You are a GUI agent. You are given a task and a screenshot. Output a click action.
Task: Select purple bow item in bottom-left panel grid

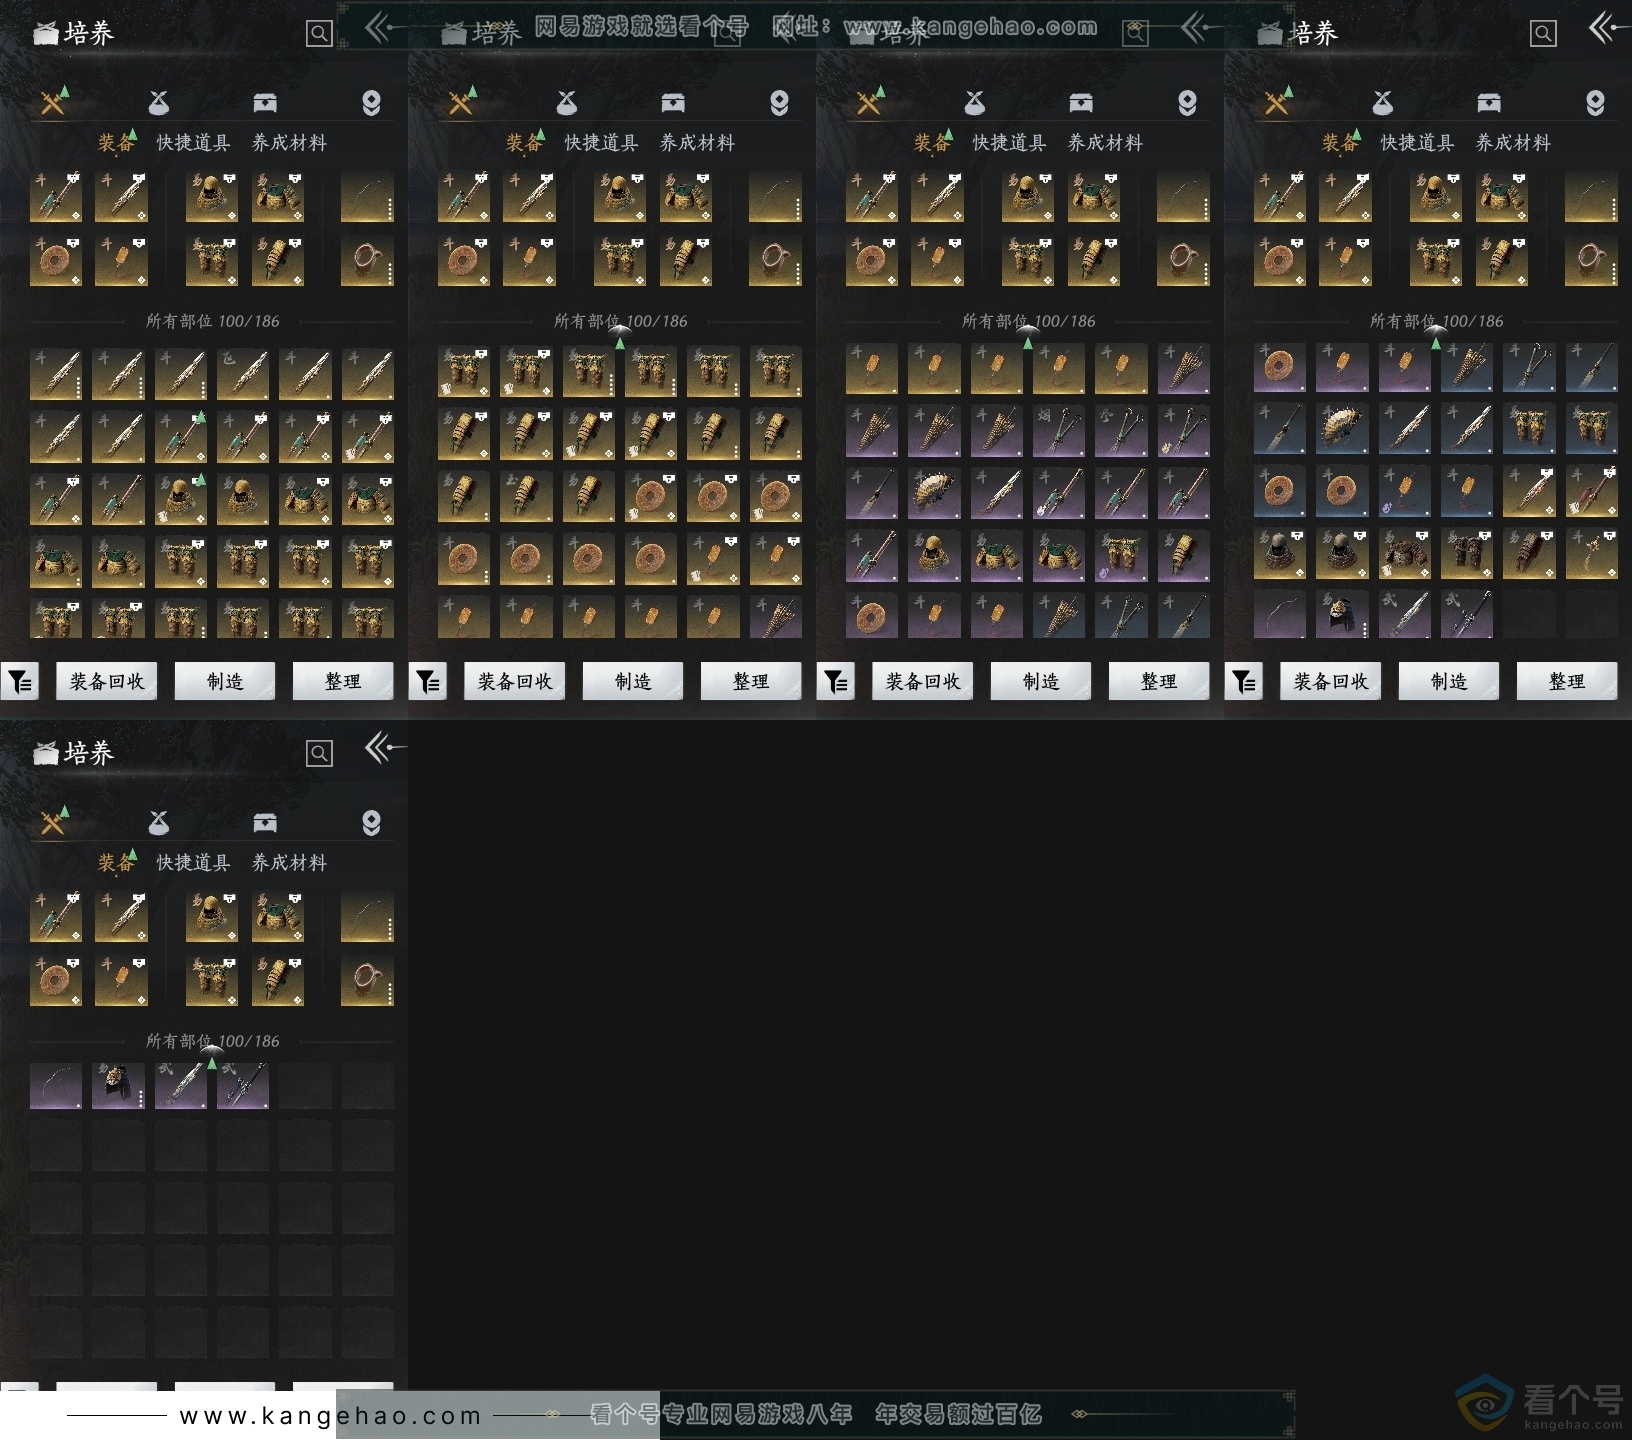56,1086
